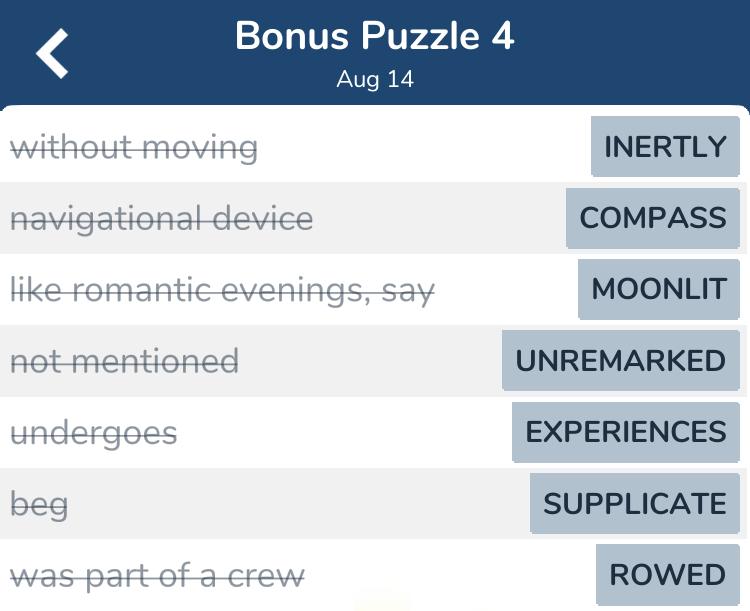Viewport: 750px width, 611px height.
Task: Click the empty space in the 'beg' row
Action: click(x=300, y=504)
